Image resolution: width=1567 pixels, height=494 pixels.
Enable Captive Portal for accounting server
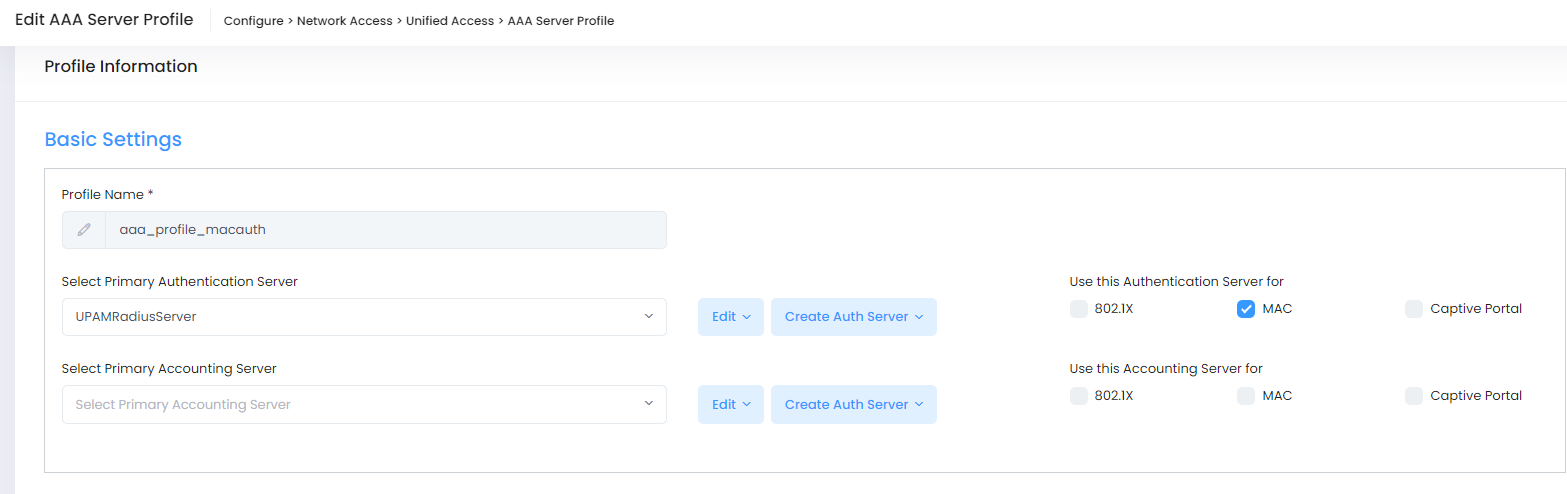[x=1414, y=396]
